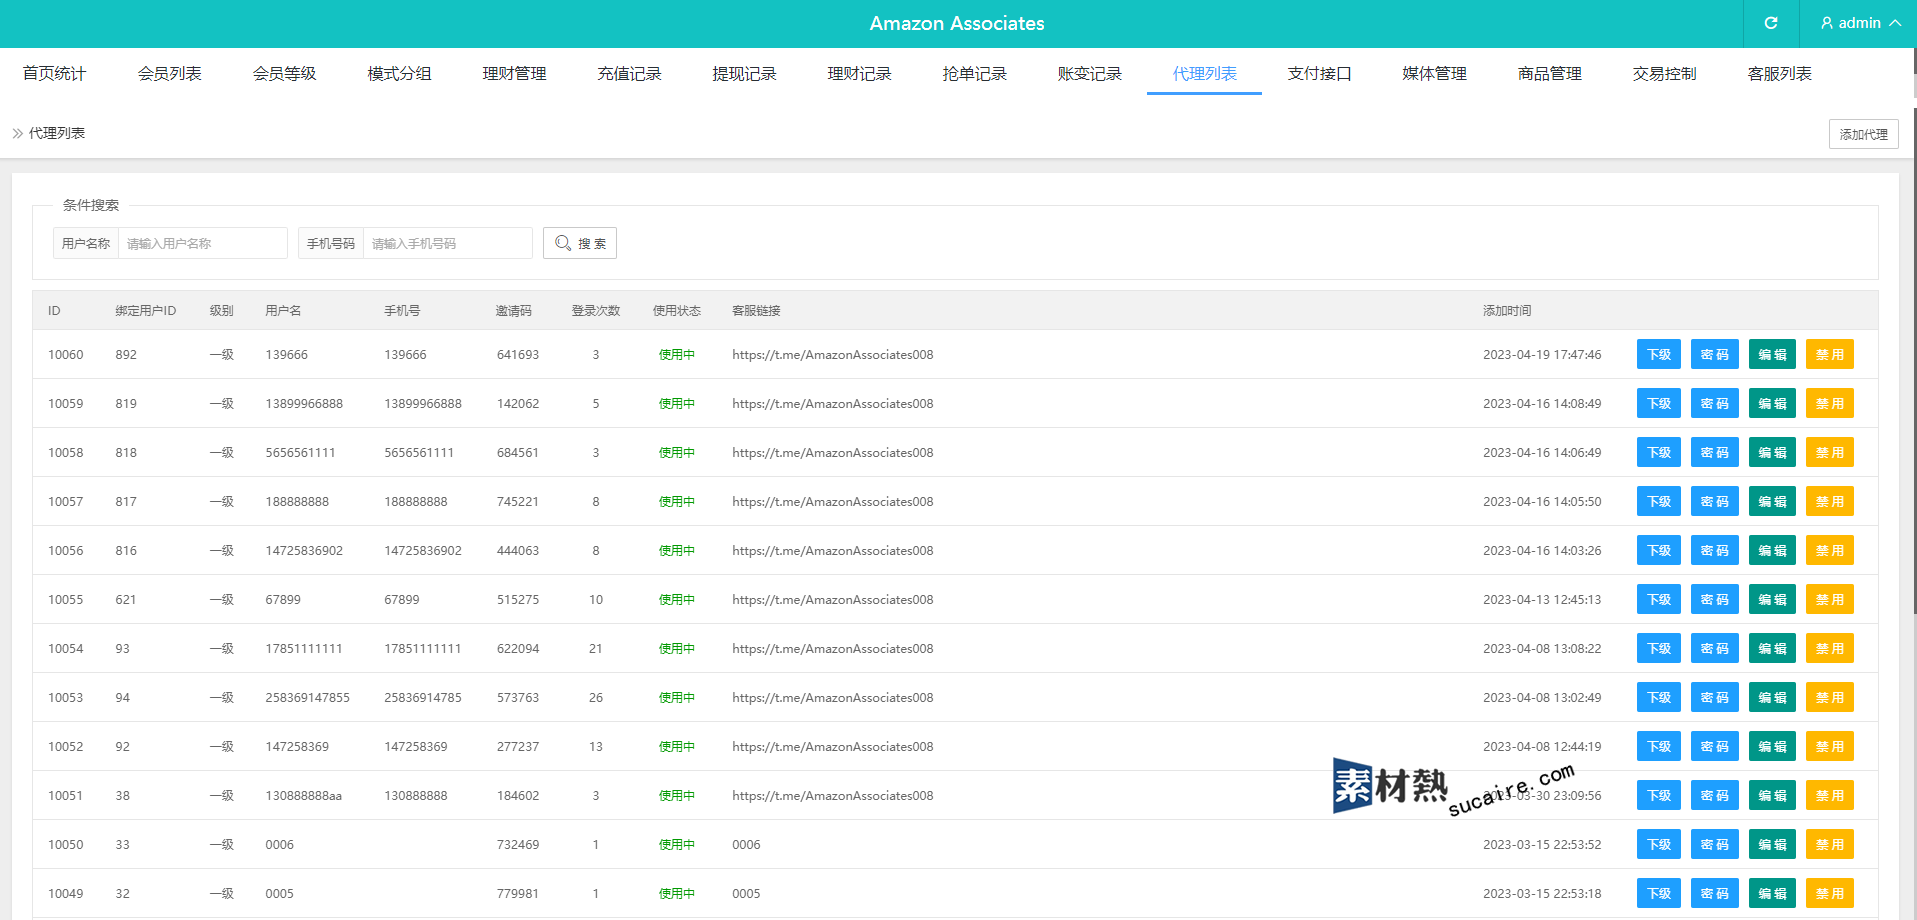
Task: Click 禁用 button for ID 10053
Action: tap(1830, 697)
